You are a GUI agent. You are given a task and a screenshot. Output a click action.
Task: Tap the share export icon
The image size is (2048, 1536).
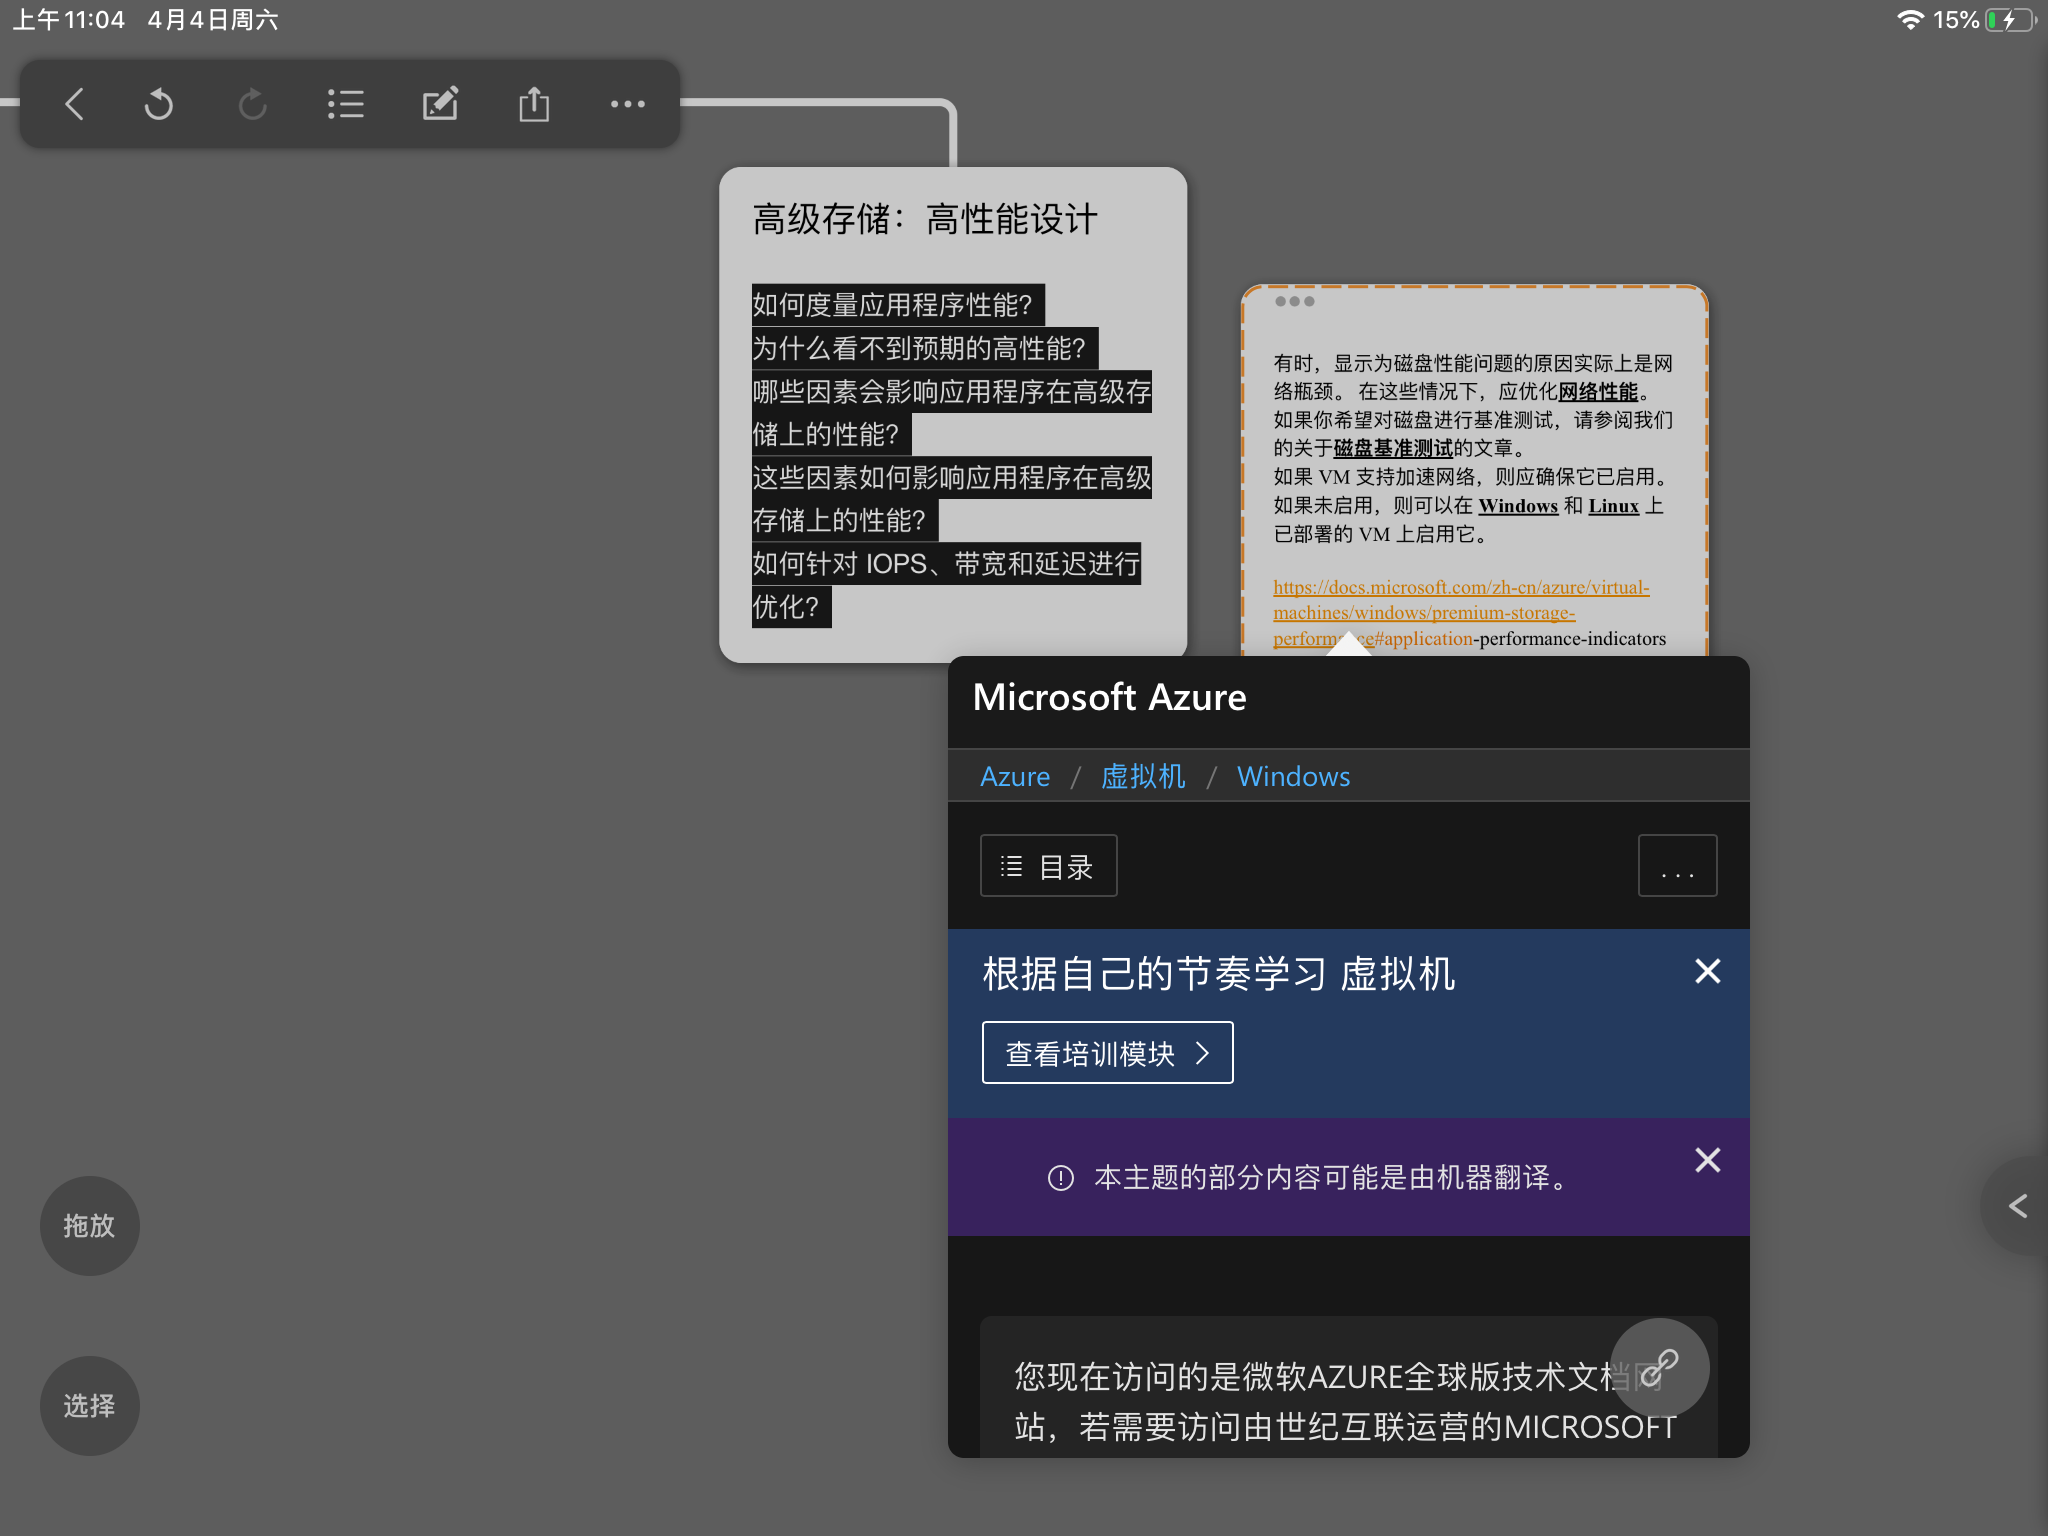coord(534,104)
